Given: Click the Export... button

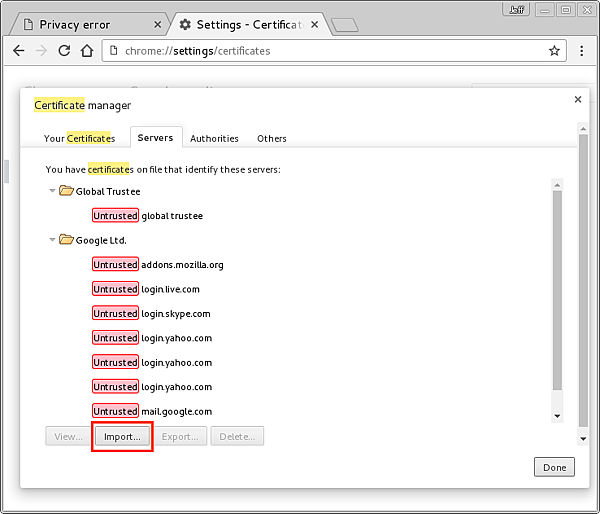Looking at the screenshot, I should pos(180,436).
